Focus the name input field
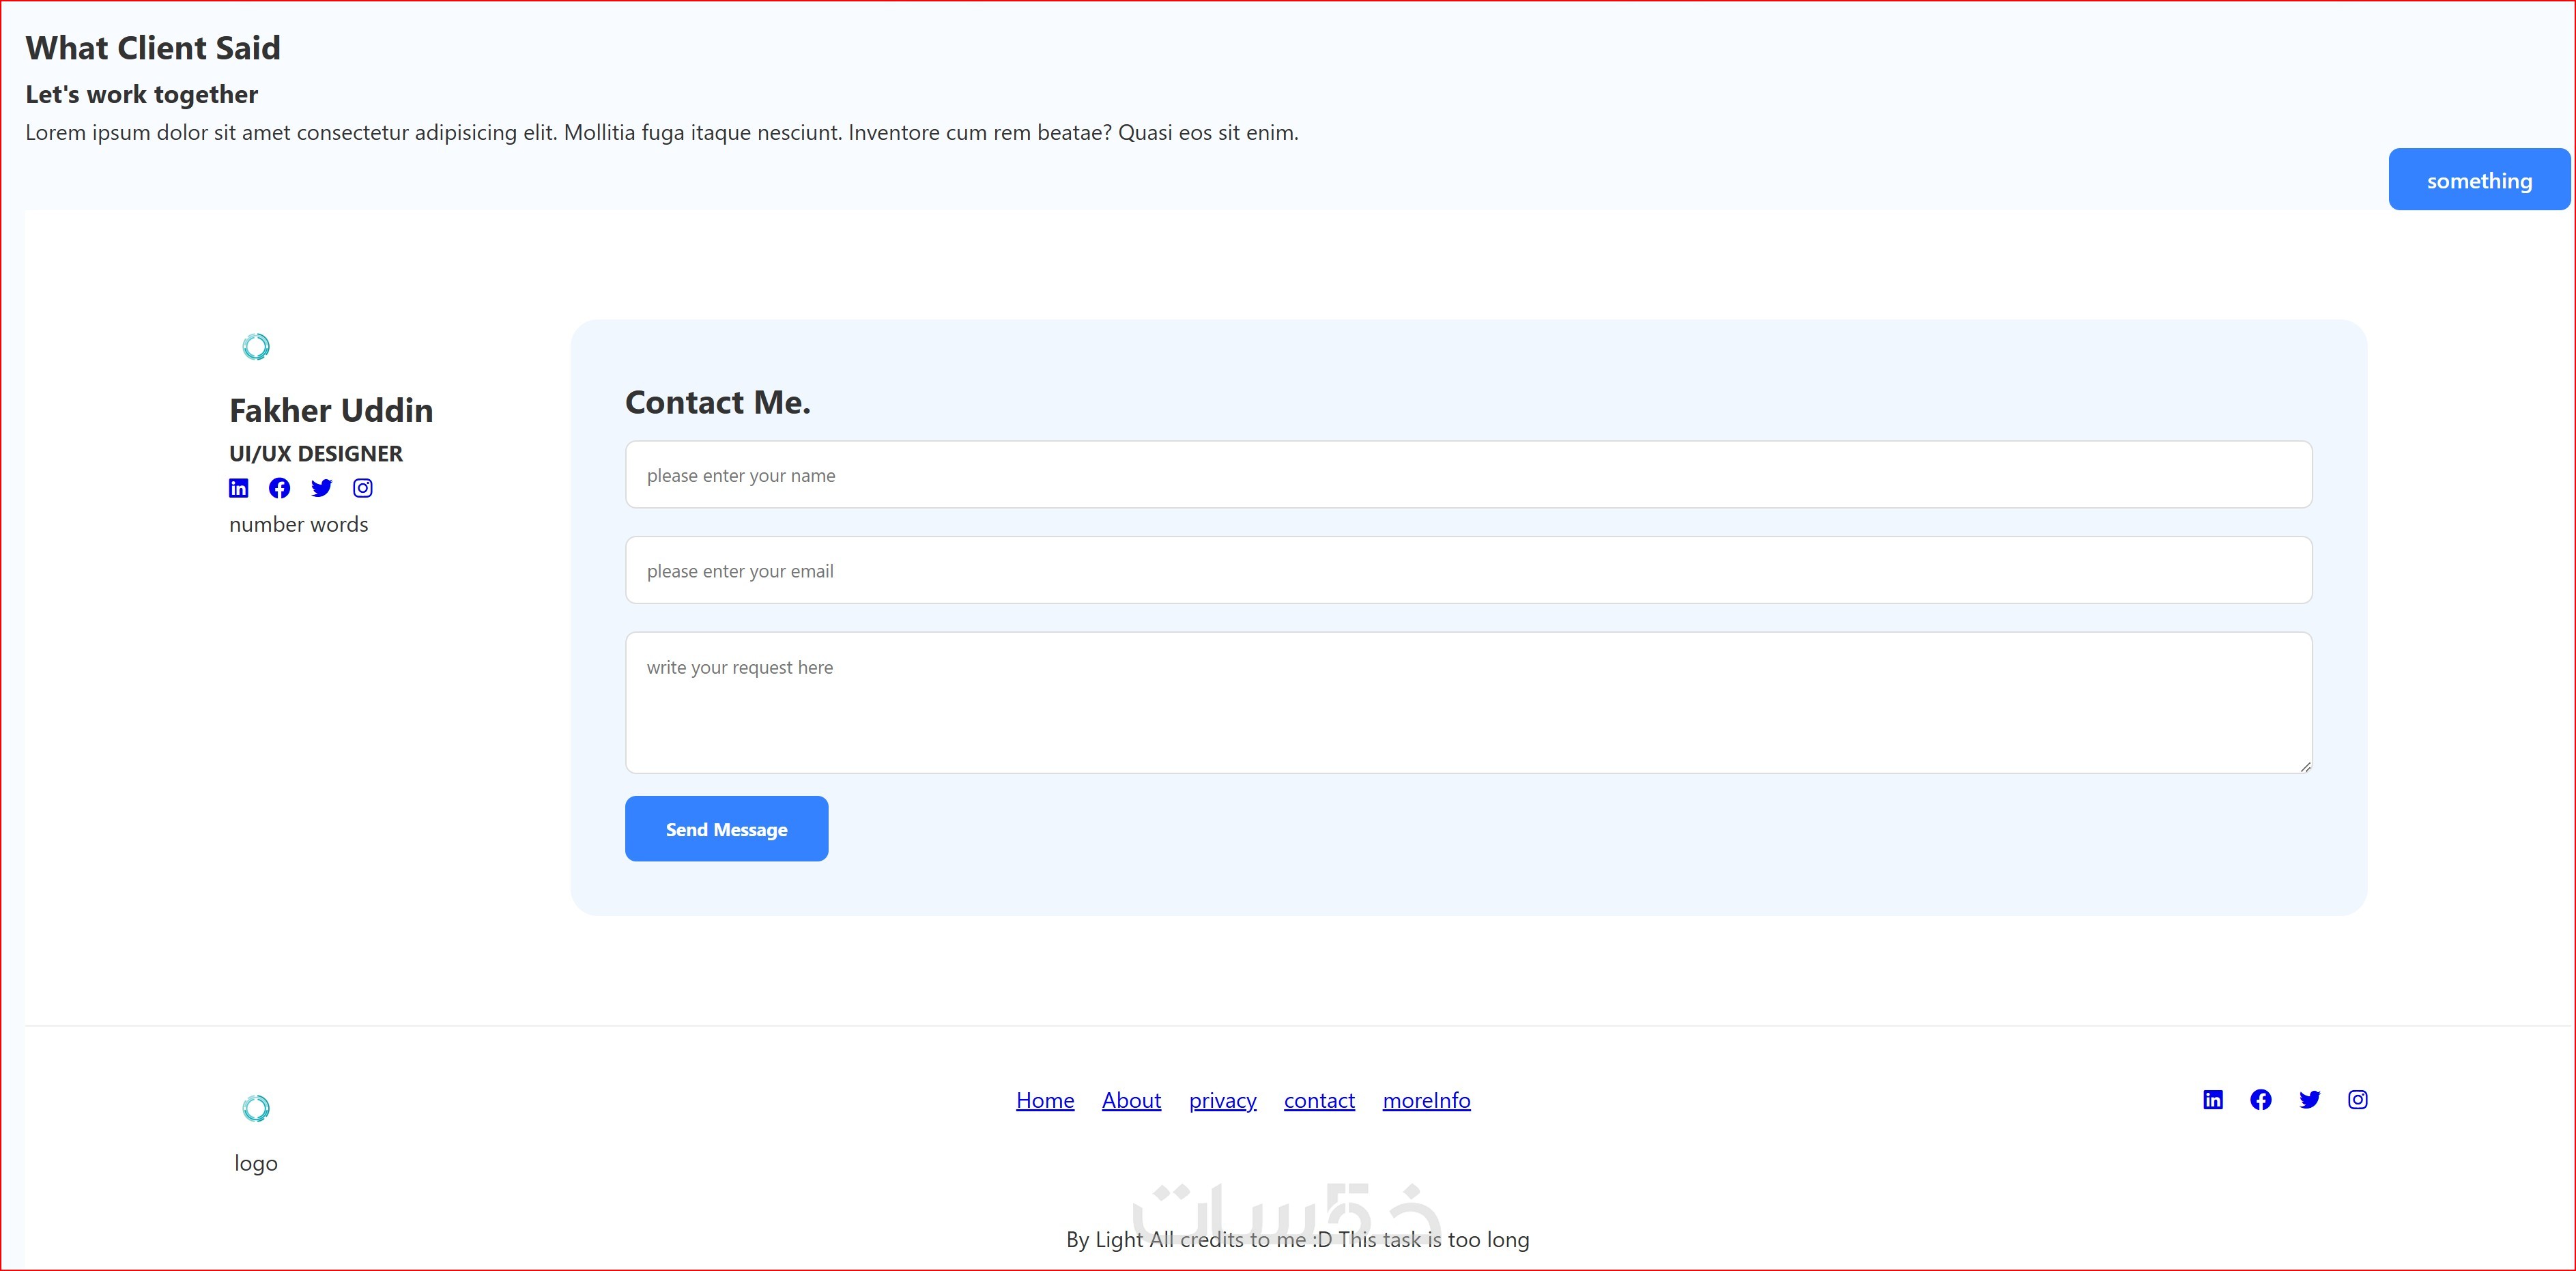 click(1468, 475)
